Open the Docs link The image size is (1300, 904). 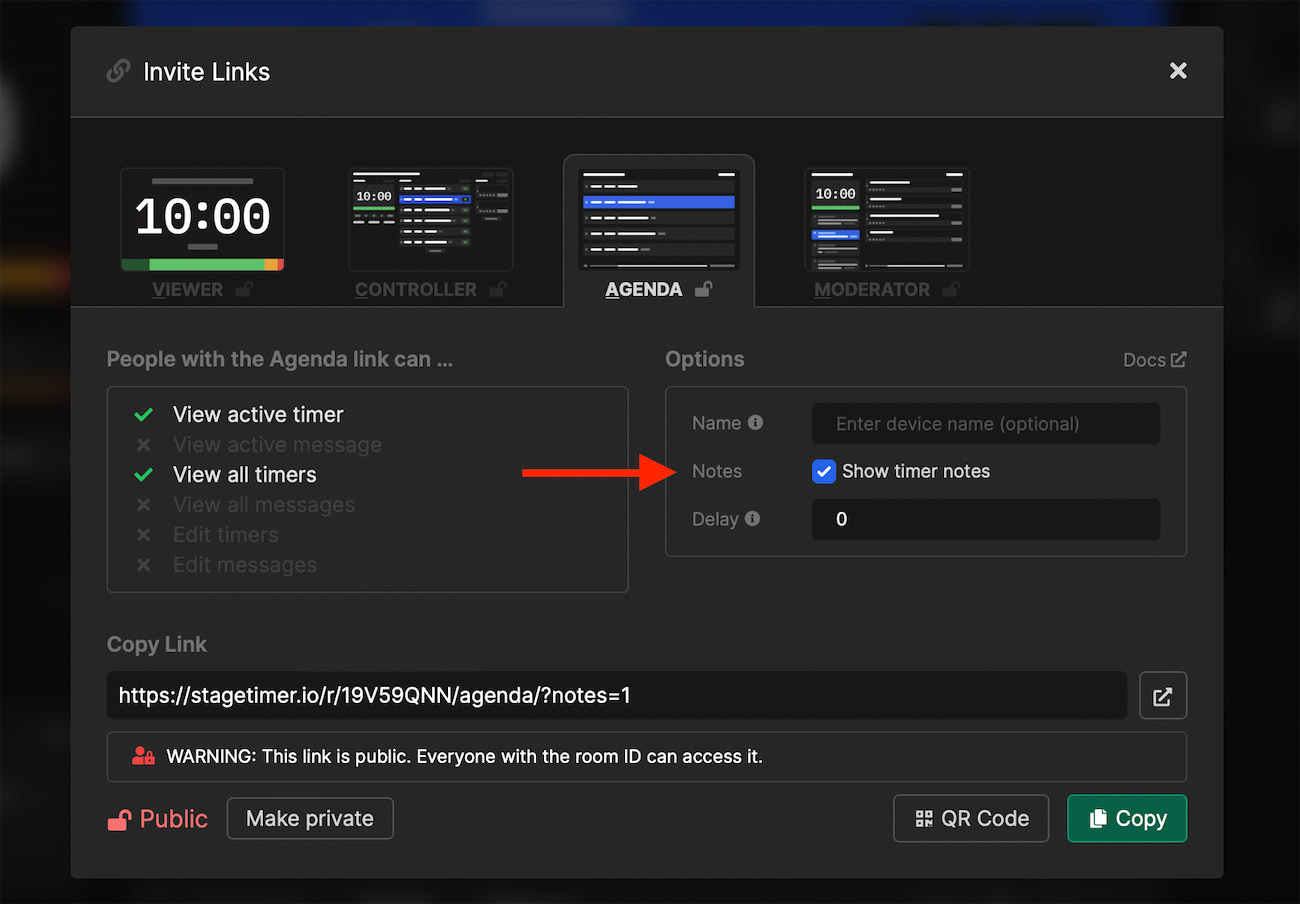point(1154,360)
